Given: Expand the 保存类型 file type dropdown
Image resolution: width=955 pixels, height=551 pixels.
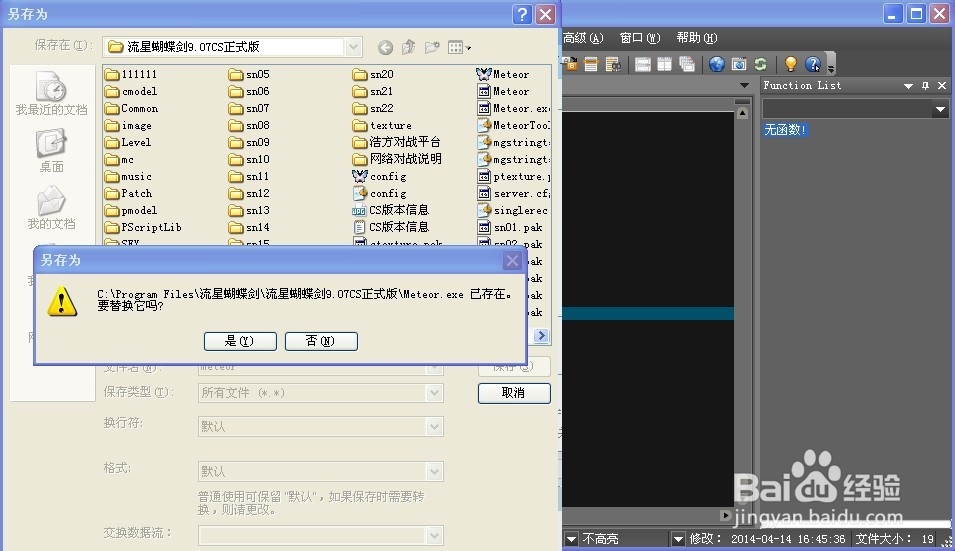Looking at the screenshot, I should 434,393.
